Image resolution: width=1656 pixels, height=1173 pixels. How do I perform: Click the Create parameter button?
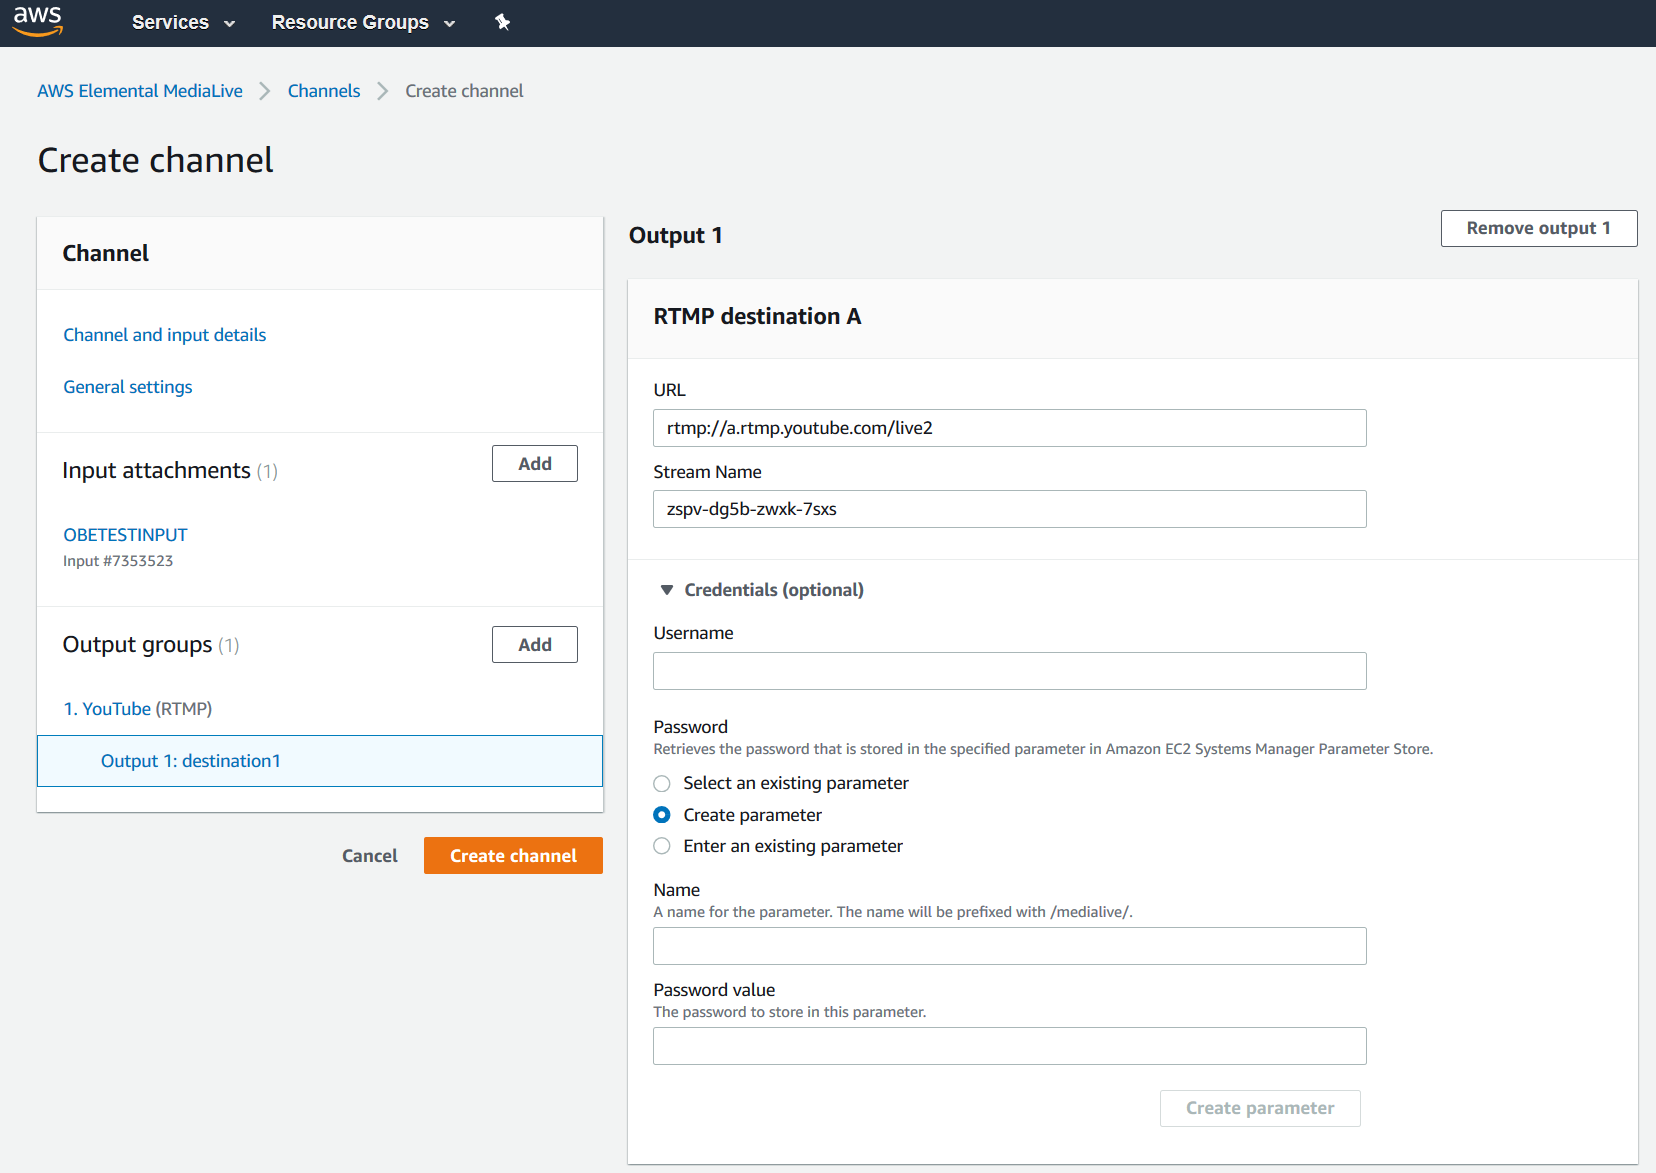(x=1260, y=1108)
